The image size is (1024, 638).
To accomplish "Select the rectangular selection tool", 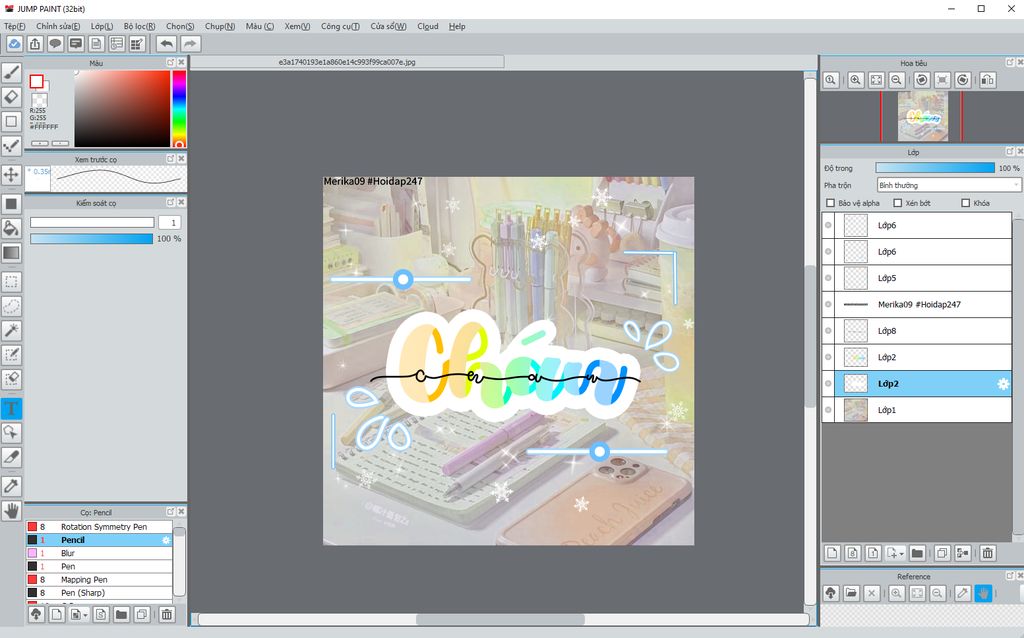I will [11, 281].
